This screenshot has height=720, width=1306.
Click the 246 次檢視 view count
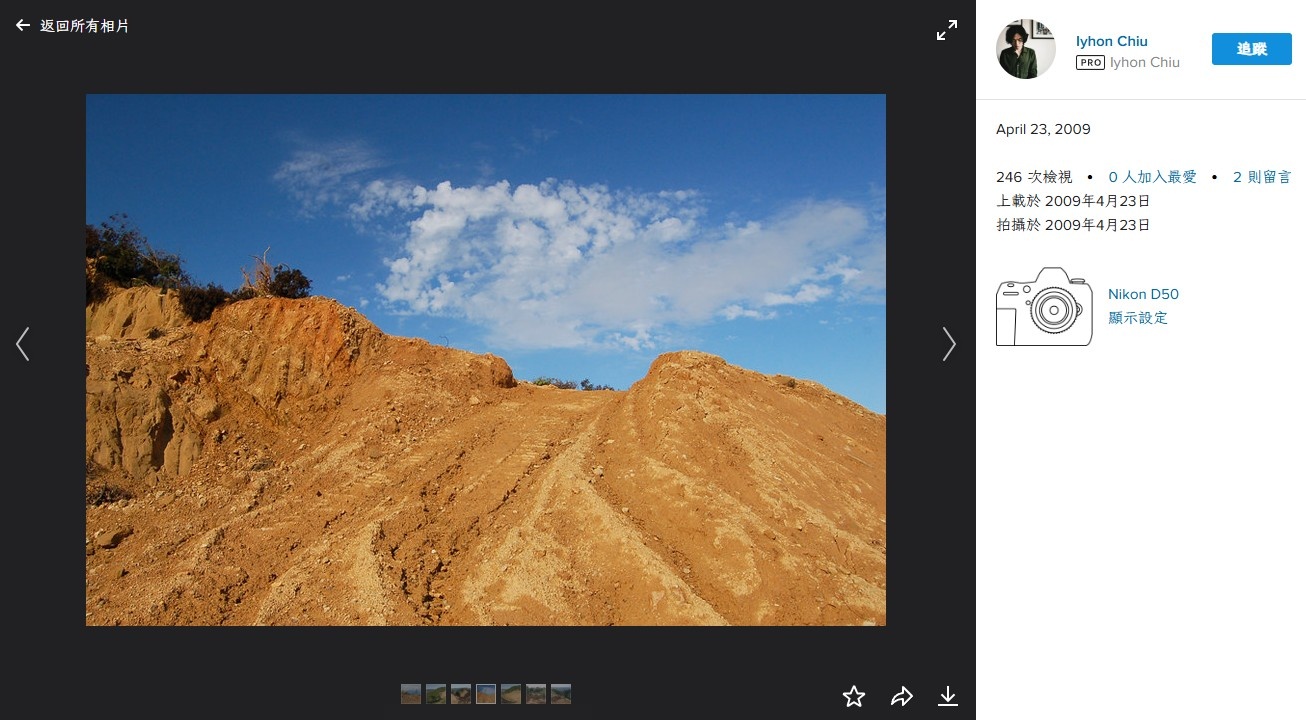click(x=1034, y=177)
